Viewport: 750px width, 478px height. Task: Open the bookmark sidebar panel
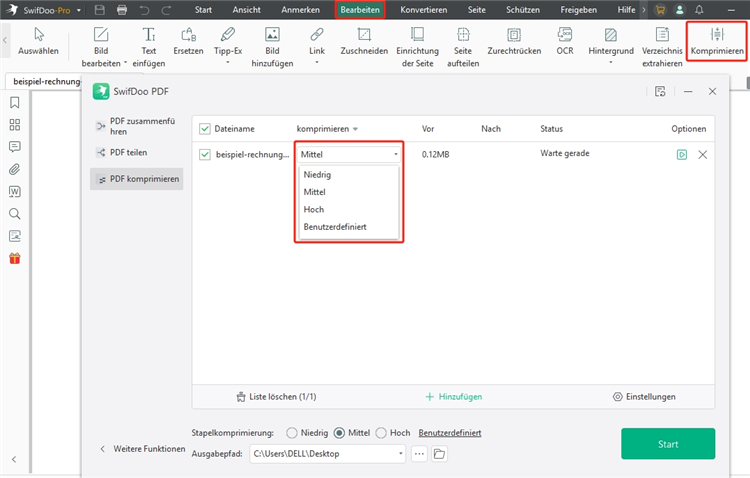(15, 102)
